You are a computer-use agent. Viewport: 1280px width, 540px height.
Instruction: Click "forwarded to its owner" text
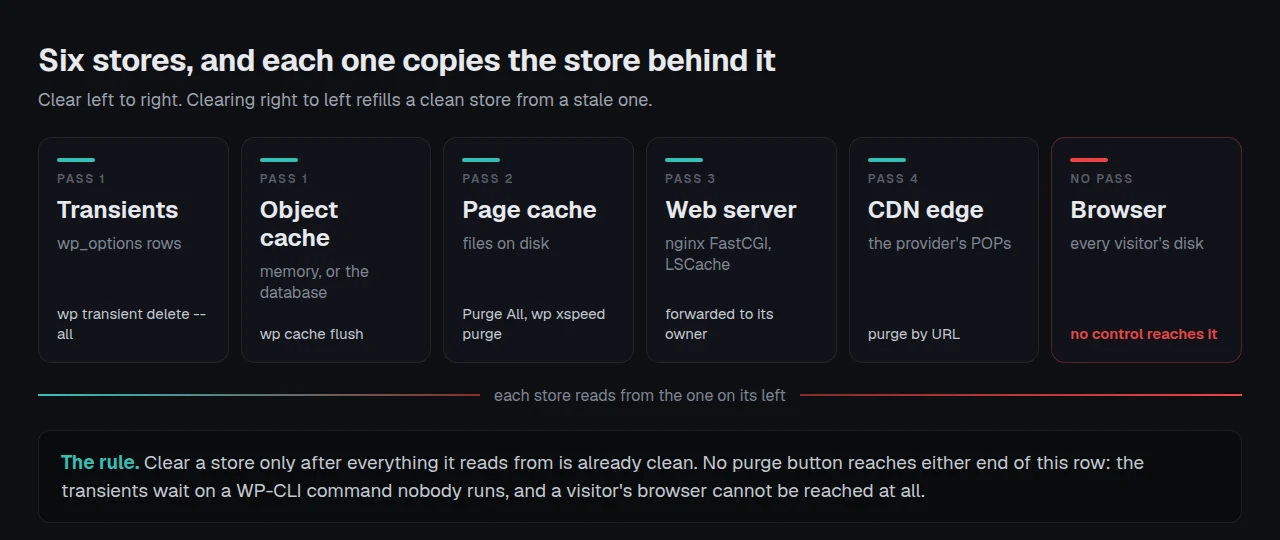(720, 324)
